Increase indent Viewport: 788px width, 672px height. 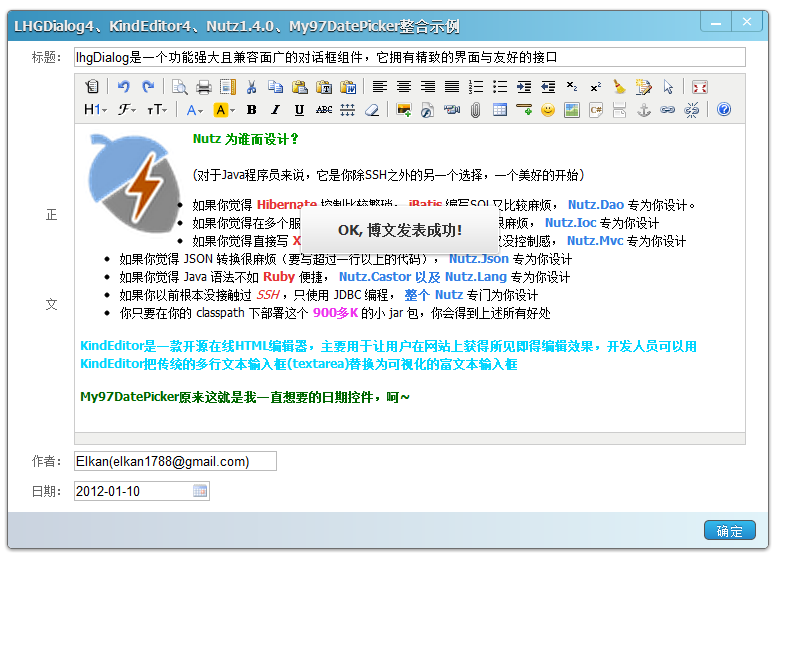[524, 87]
